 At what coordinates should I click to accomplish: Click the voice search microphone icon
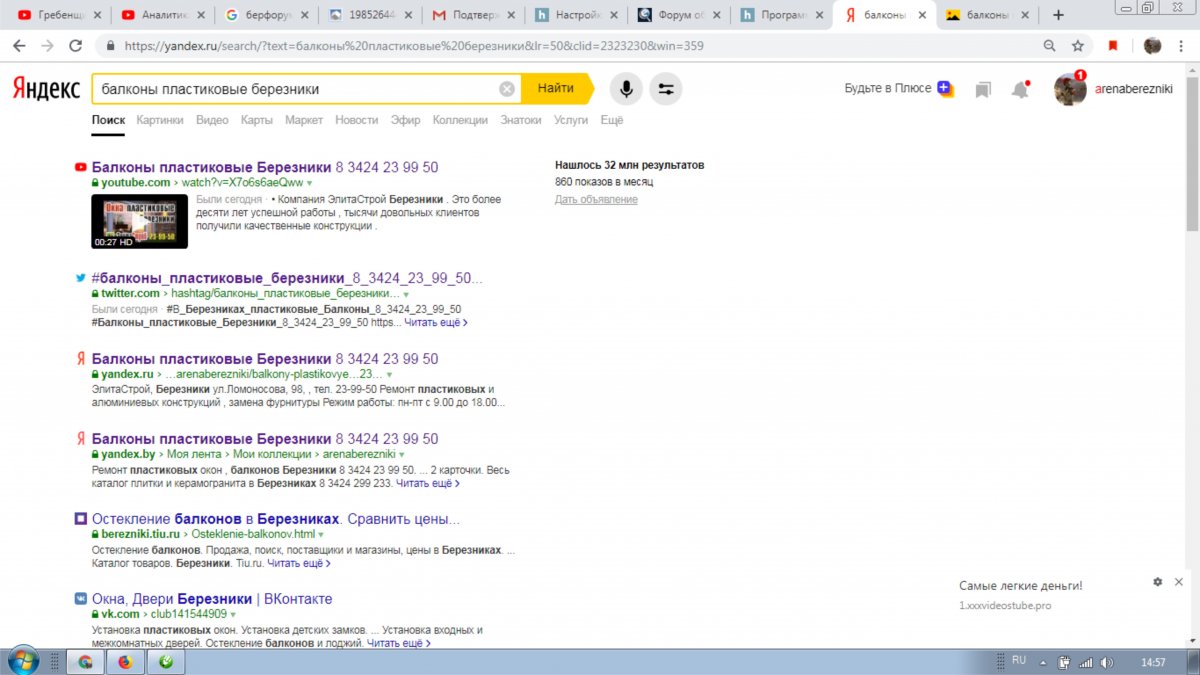click(626, 89)
